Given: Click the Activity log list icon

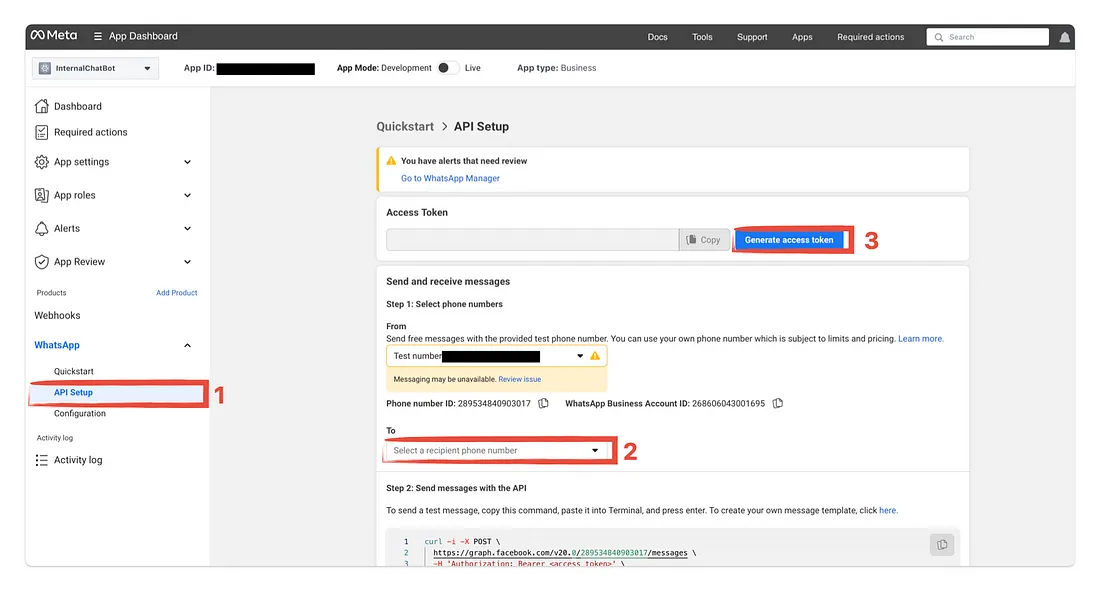Looking at the screenshot, I should click(x=41, y=460).
